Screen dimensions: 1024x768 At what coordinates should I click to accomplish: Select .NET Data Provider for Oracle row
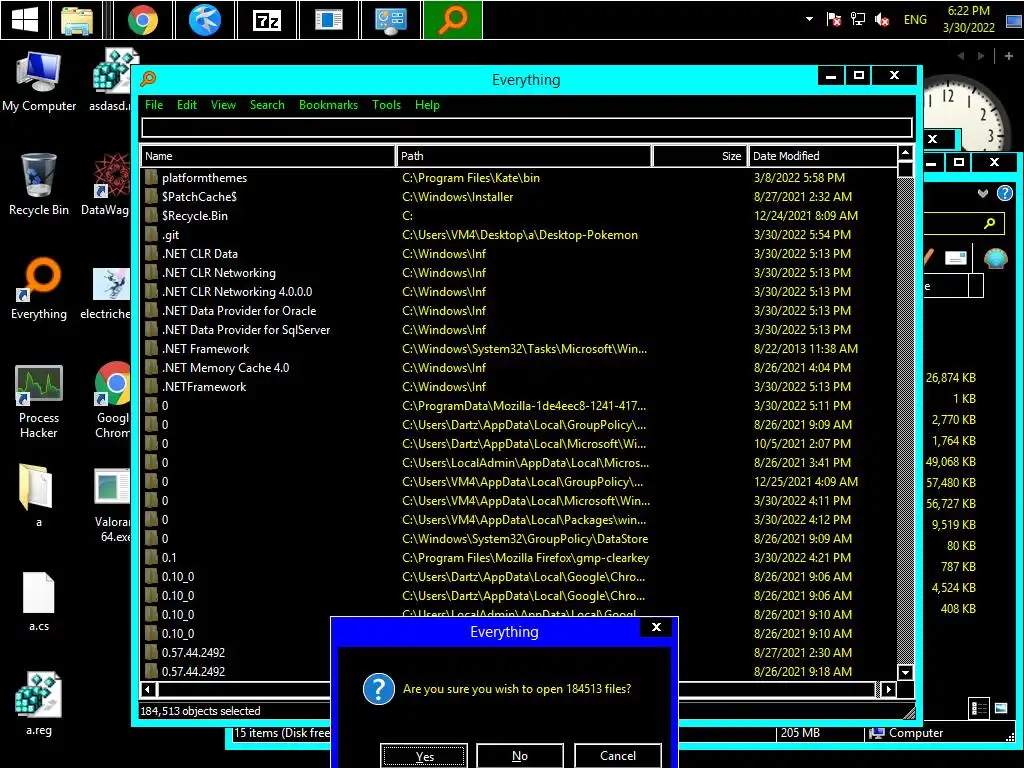coord(519,311)
